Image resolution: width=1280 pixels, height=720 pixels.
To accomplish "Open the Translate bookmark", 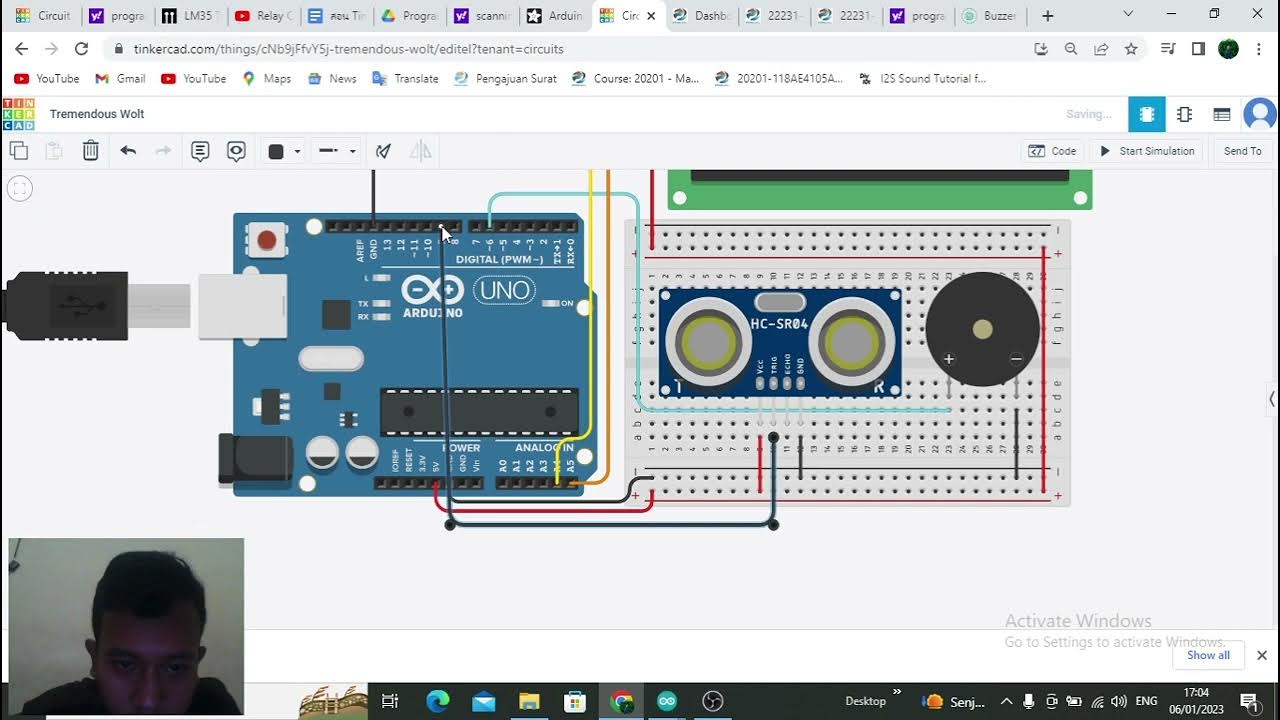I will 405,78.
